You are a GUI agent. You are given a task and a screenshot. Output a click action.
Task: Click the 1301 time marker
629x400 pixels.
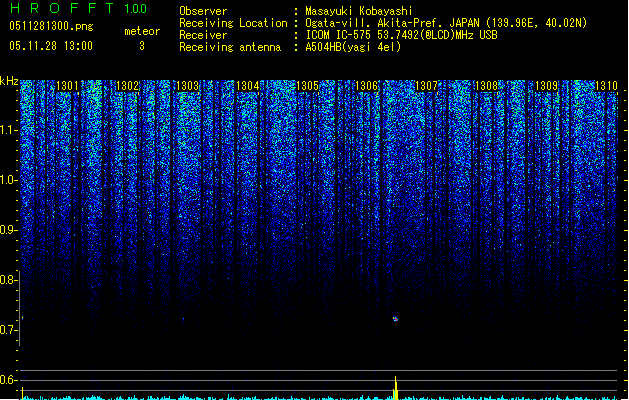[67, 86]
